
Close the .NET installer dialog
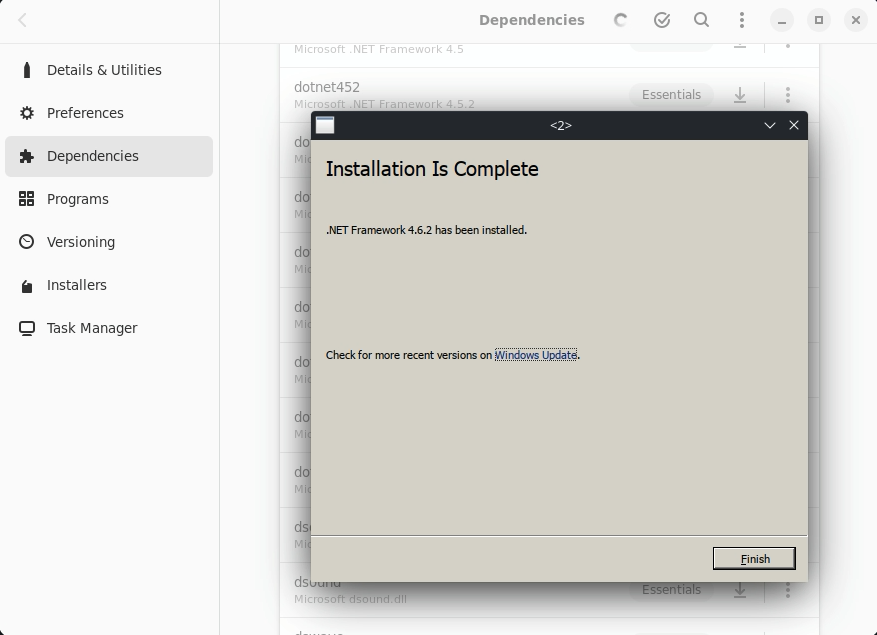coord(794,125)
